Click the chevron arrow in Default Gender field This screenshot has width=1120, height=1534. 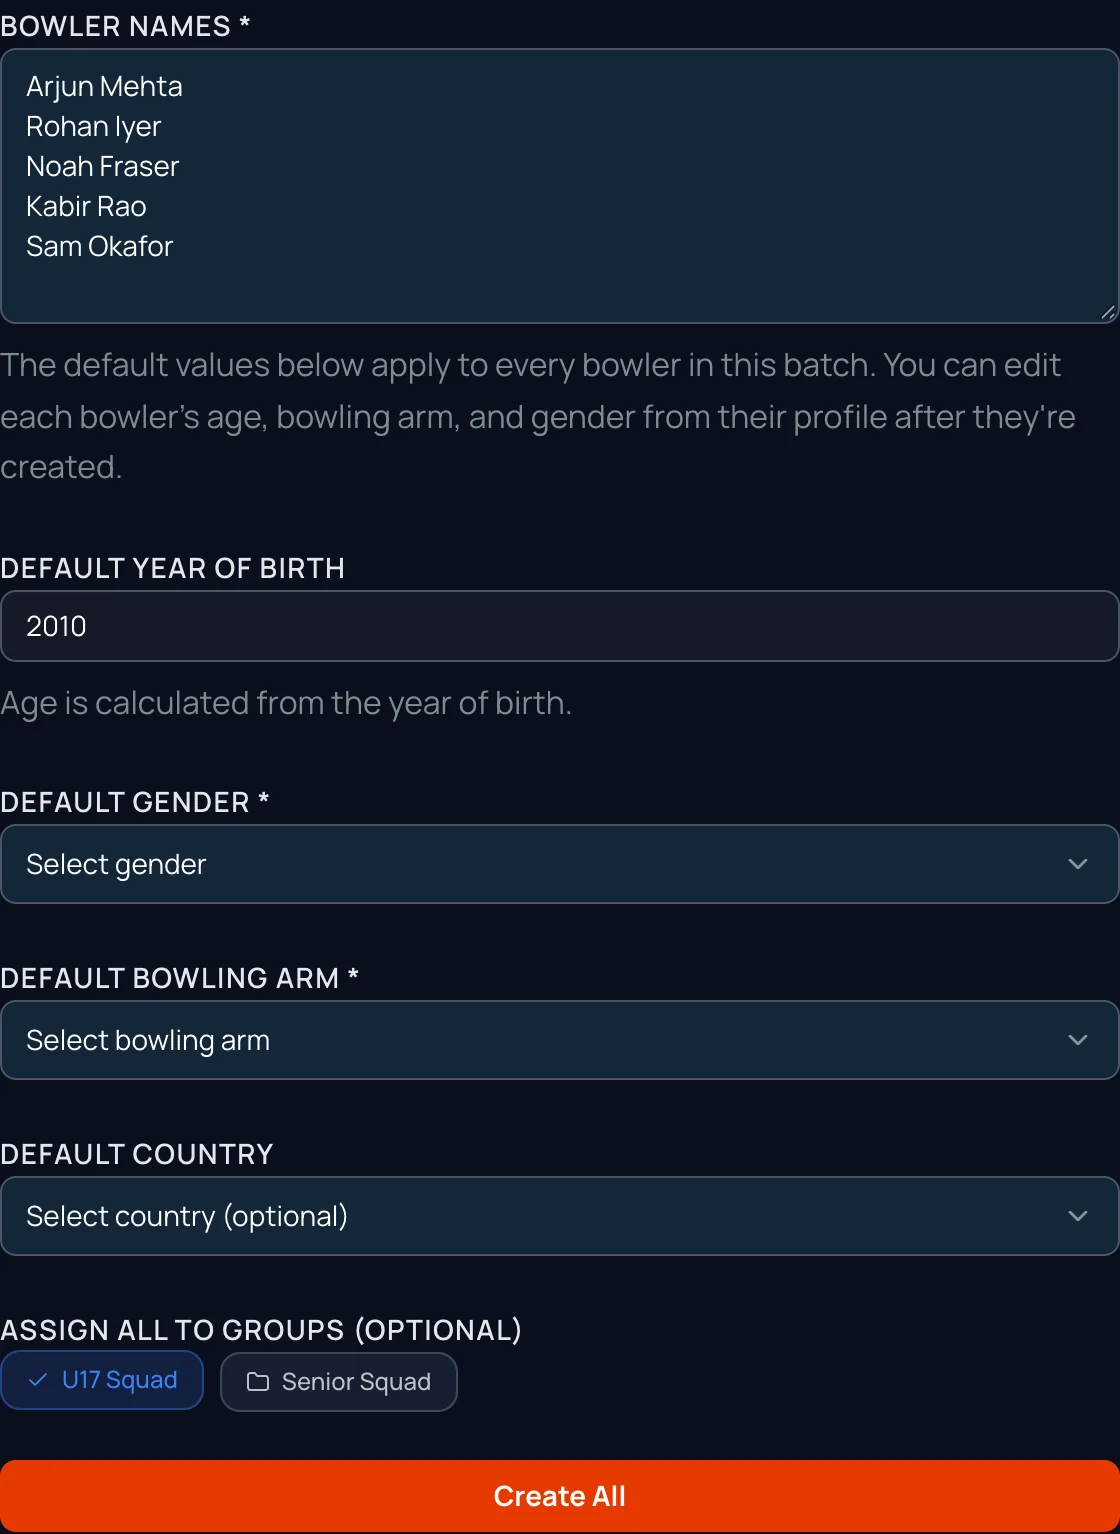pos(1077,864)
